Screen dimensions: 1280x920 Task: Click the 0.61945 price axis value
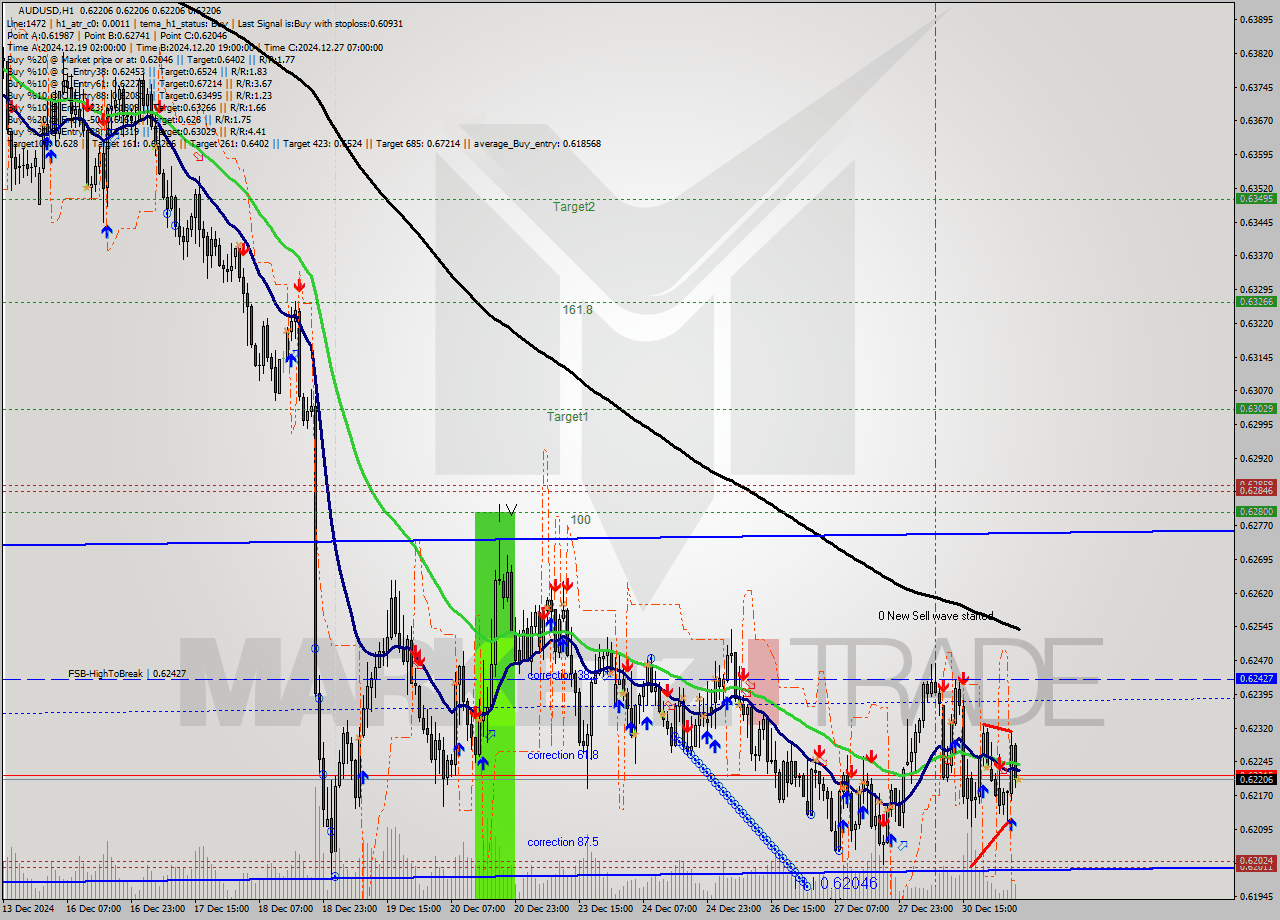(1256, 897)
